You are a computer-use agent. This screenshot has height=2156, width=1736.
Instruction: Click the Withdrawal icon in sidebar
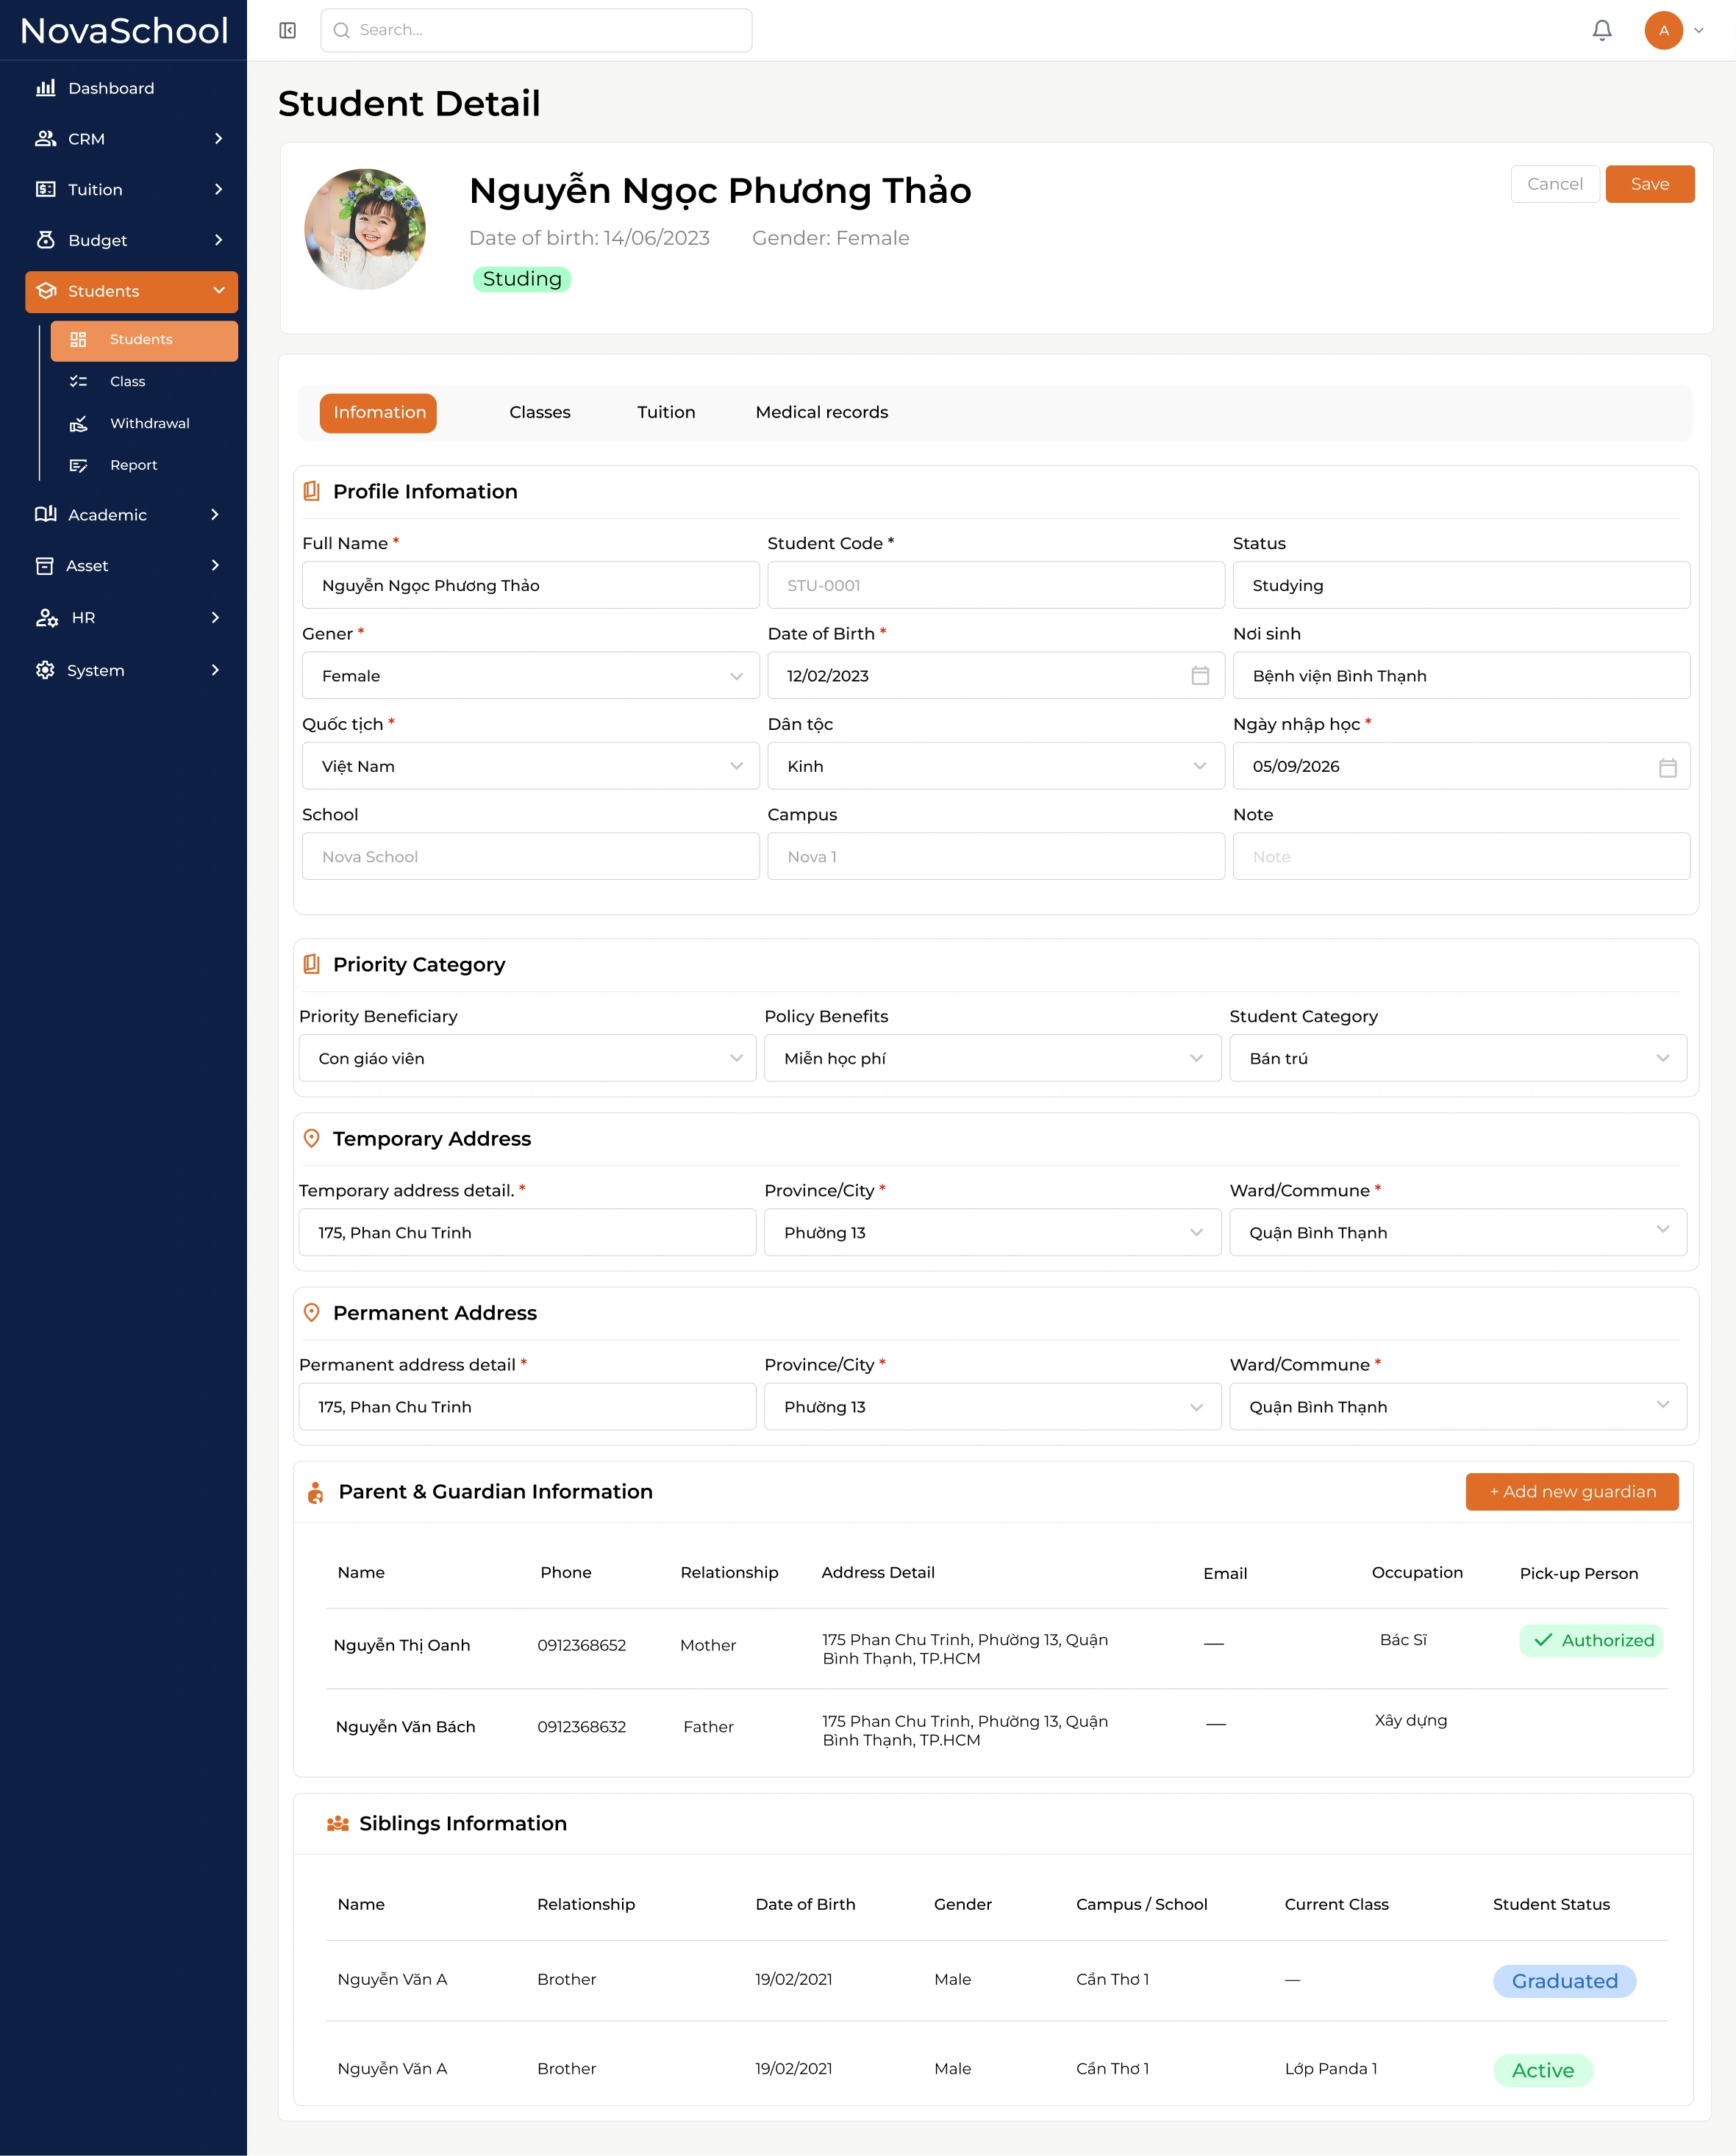click(x=78, y=424)
